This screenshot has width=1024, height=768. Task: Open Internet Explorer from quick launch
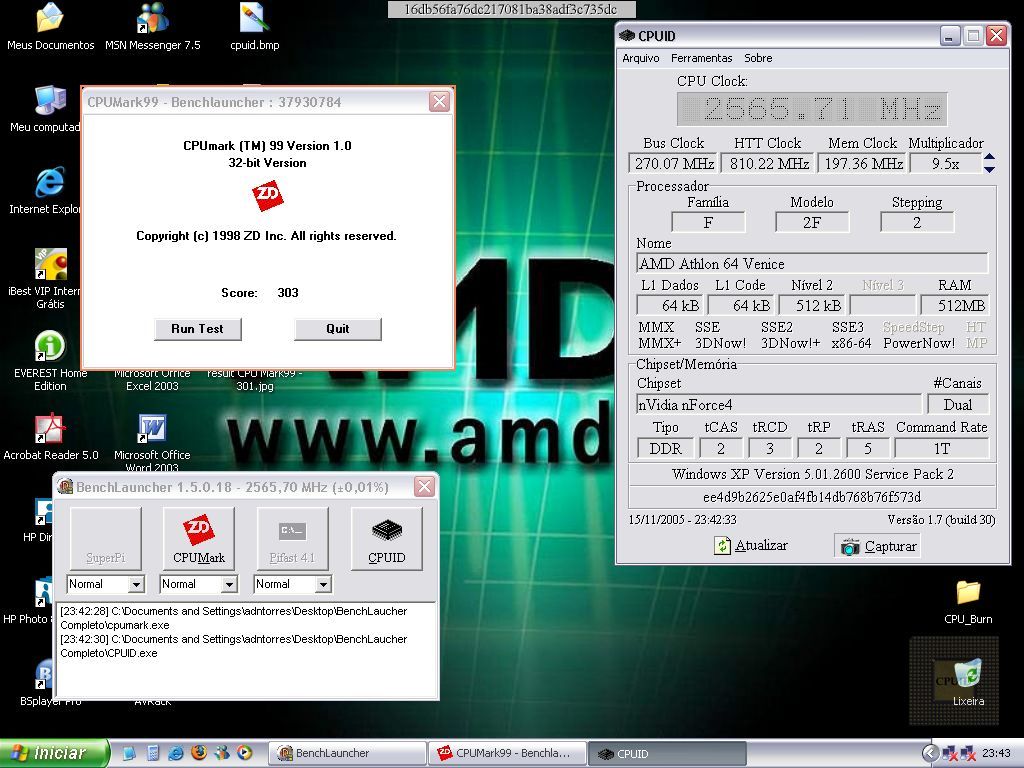[176, 752]
